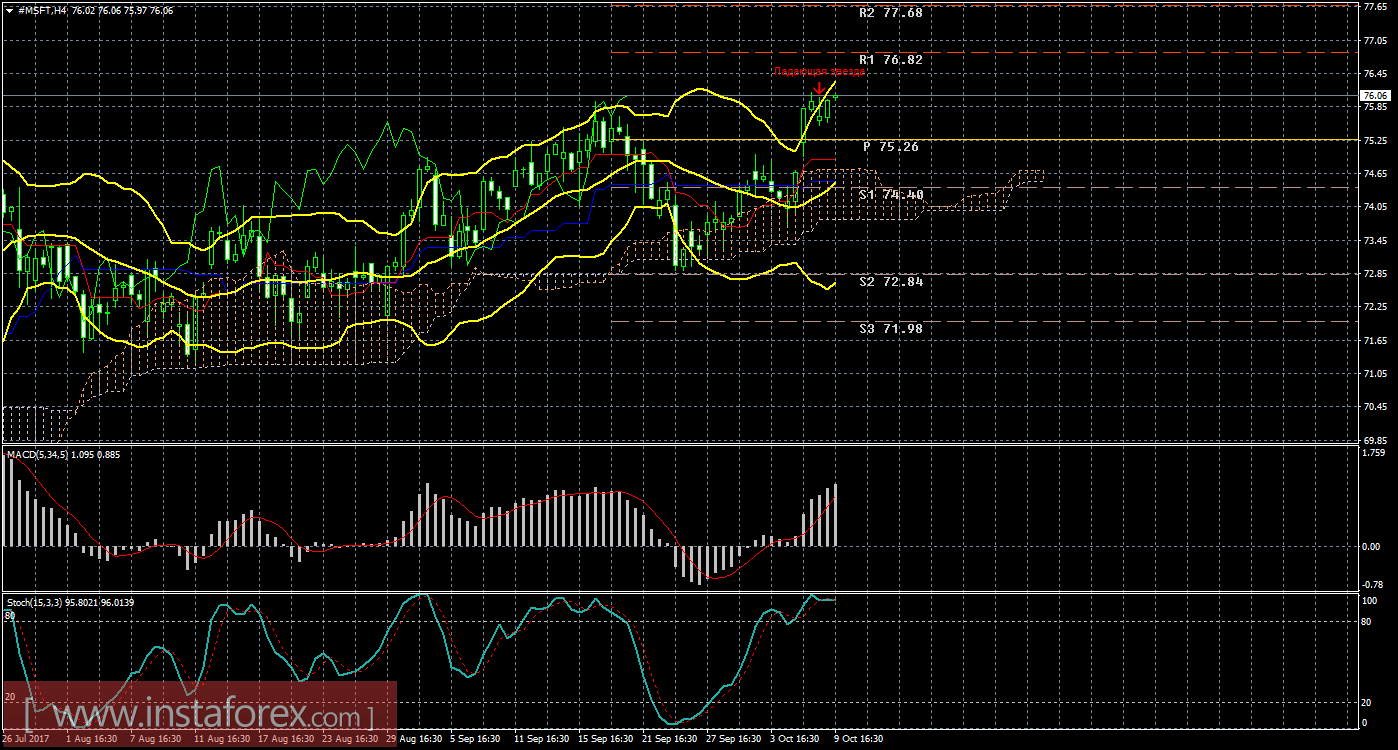Select the R2 77.68 pivot label
Screen dimensions: 1398x750
point(890,14)
